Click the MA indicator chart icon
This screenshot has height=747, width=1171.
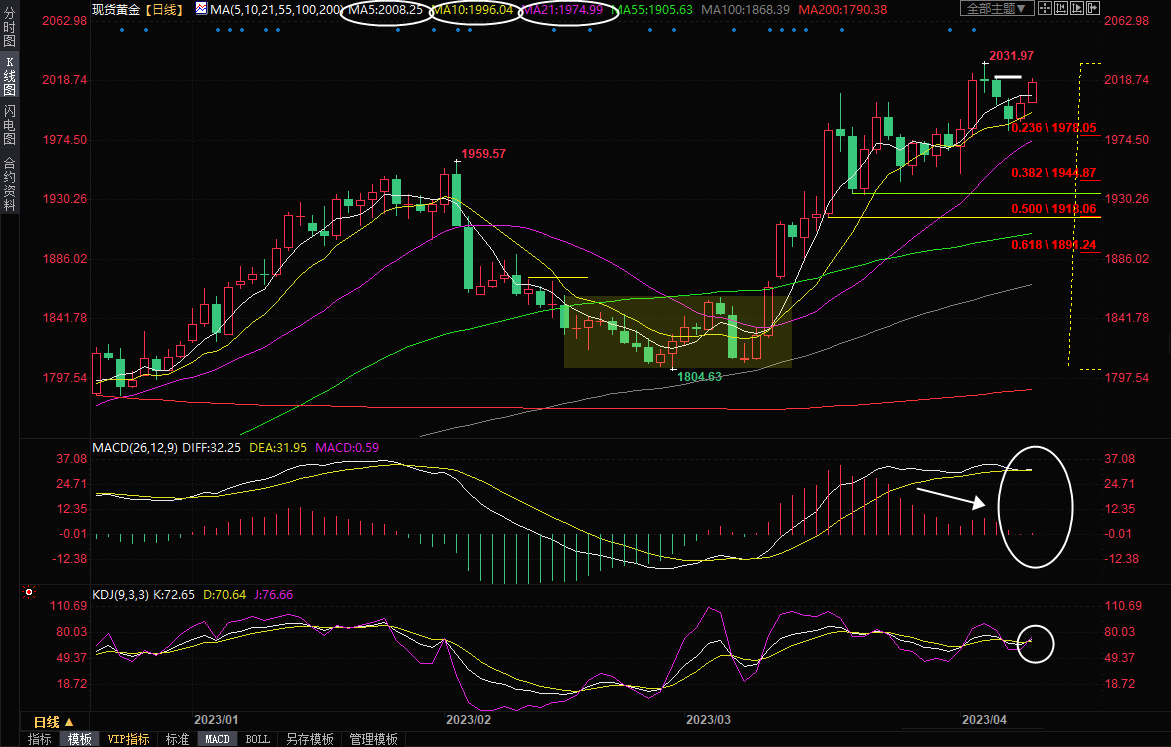(201, 9)
